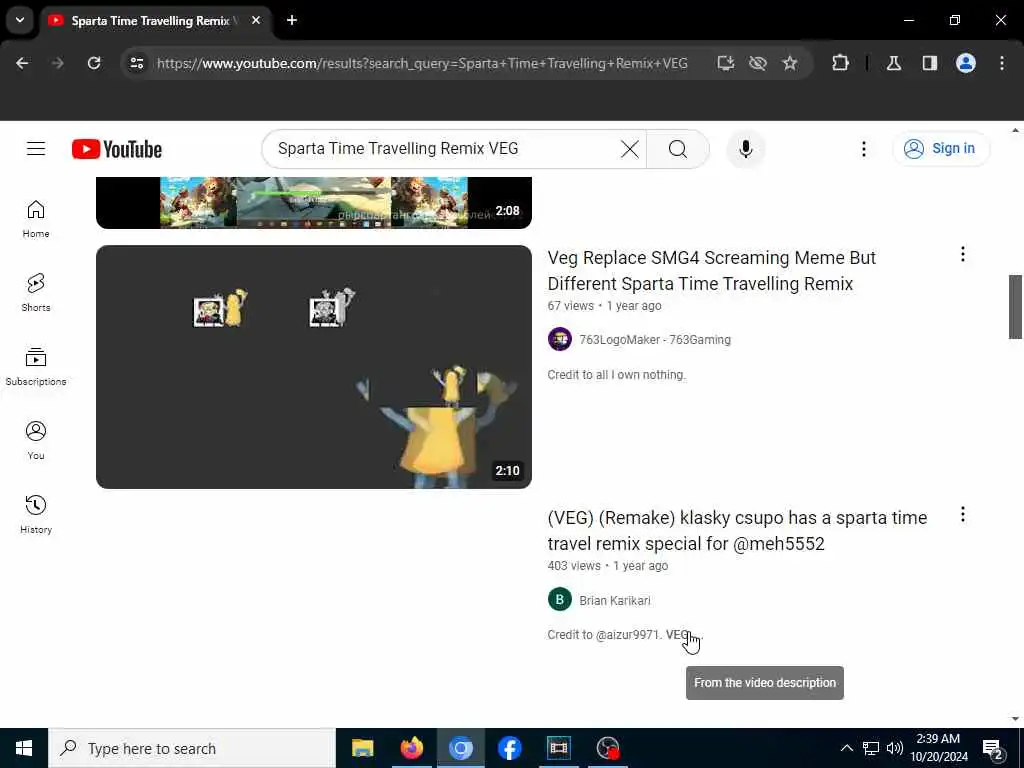This screenshot has width=1024, height=768.
Task: Open YouTube settings three-dot menu near Sign in
Action: (x=863, y=149)
